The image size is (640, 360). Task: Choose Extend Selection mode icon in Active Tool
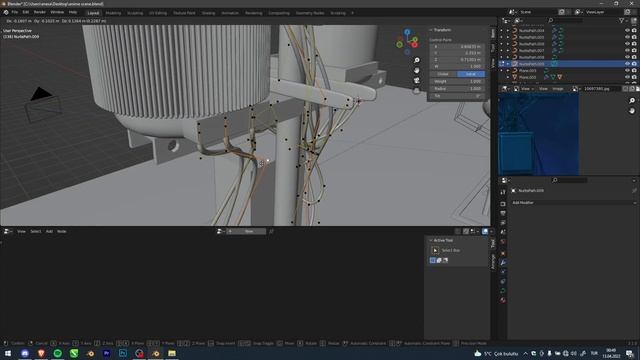click(x=439, y=260)
